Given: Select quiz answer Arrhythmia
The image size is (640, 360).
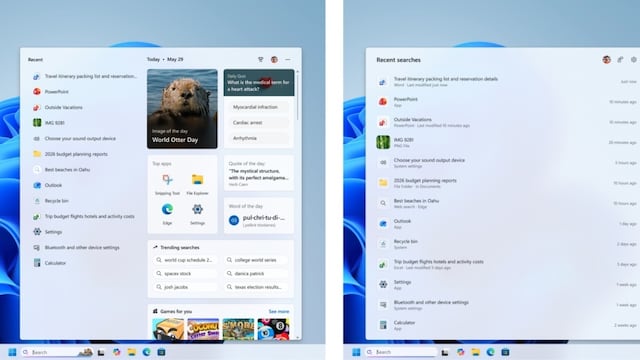Looking at the screenshot, I should click(x=259, y=138).
